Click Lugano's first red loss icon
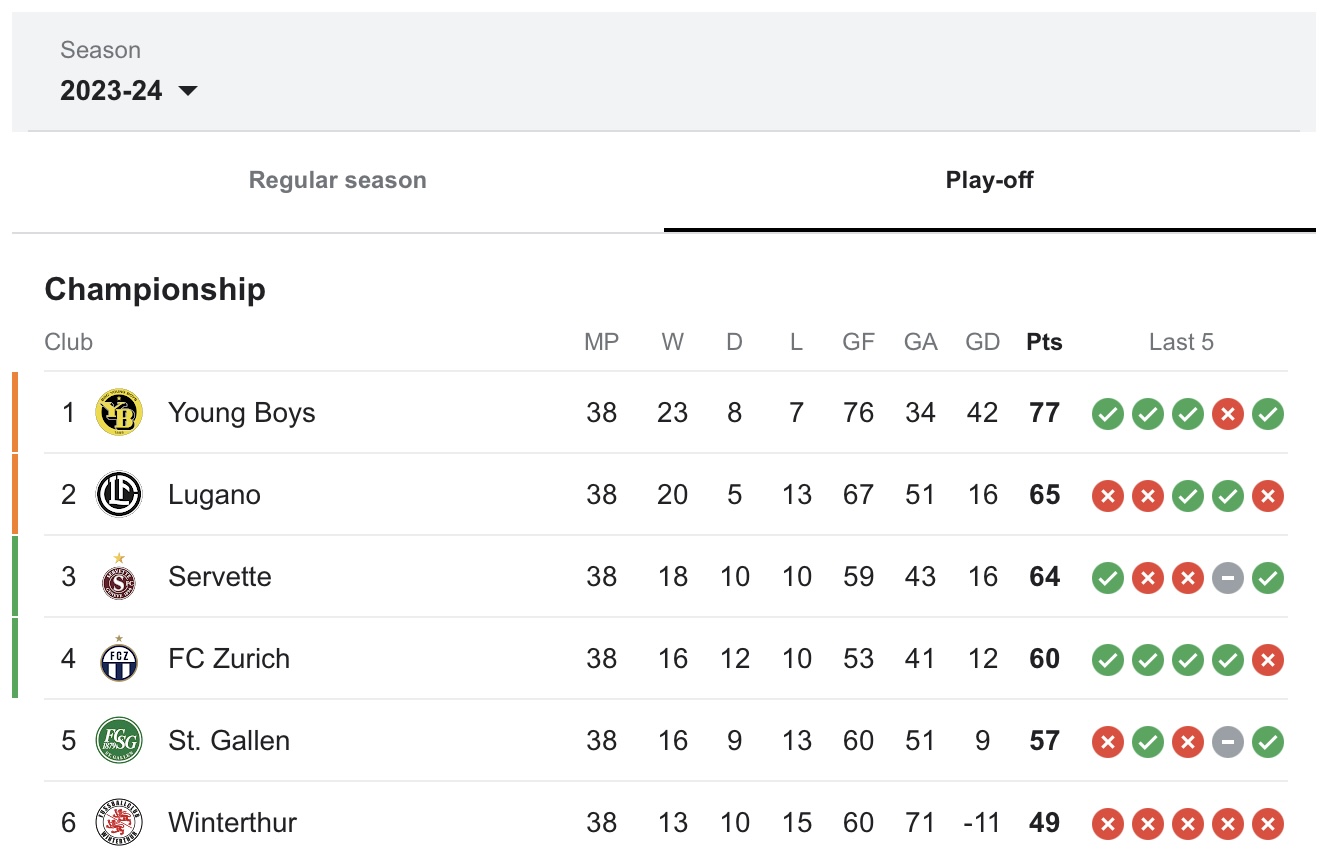 [1107, 495]
